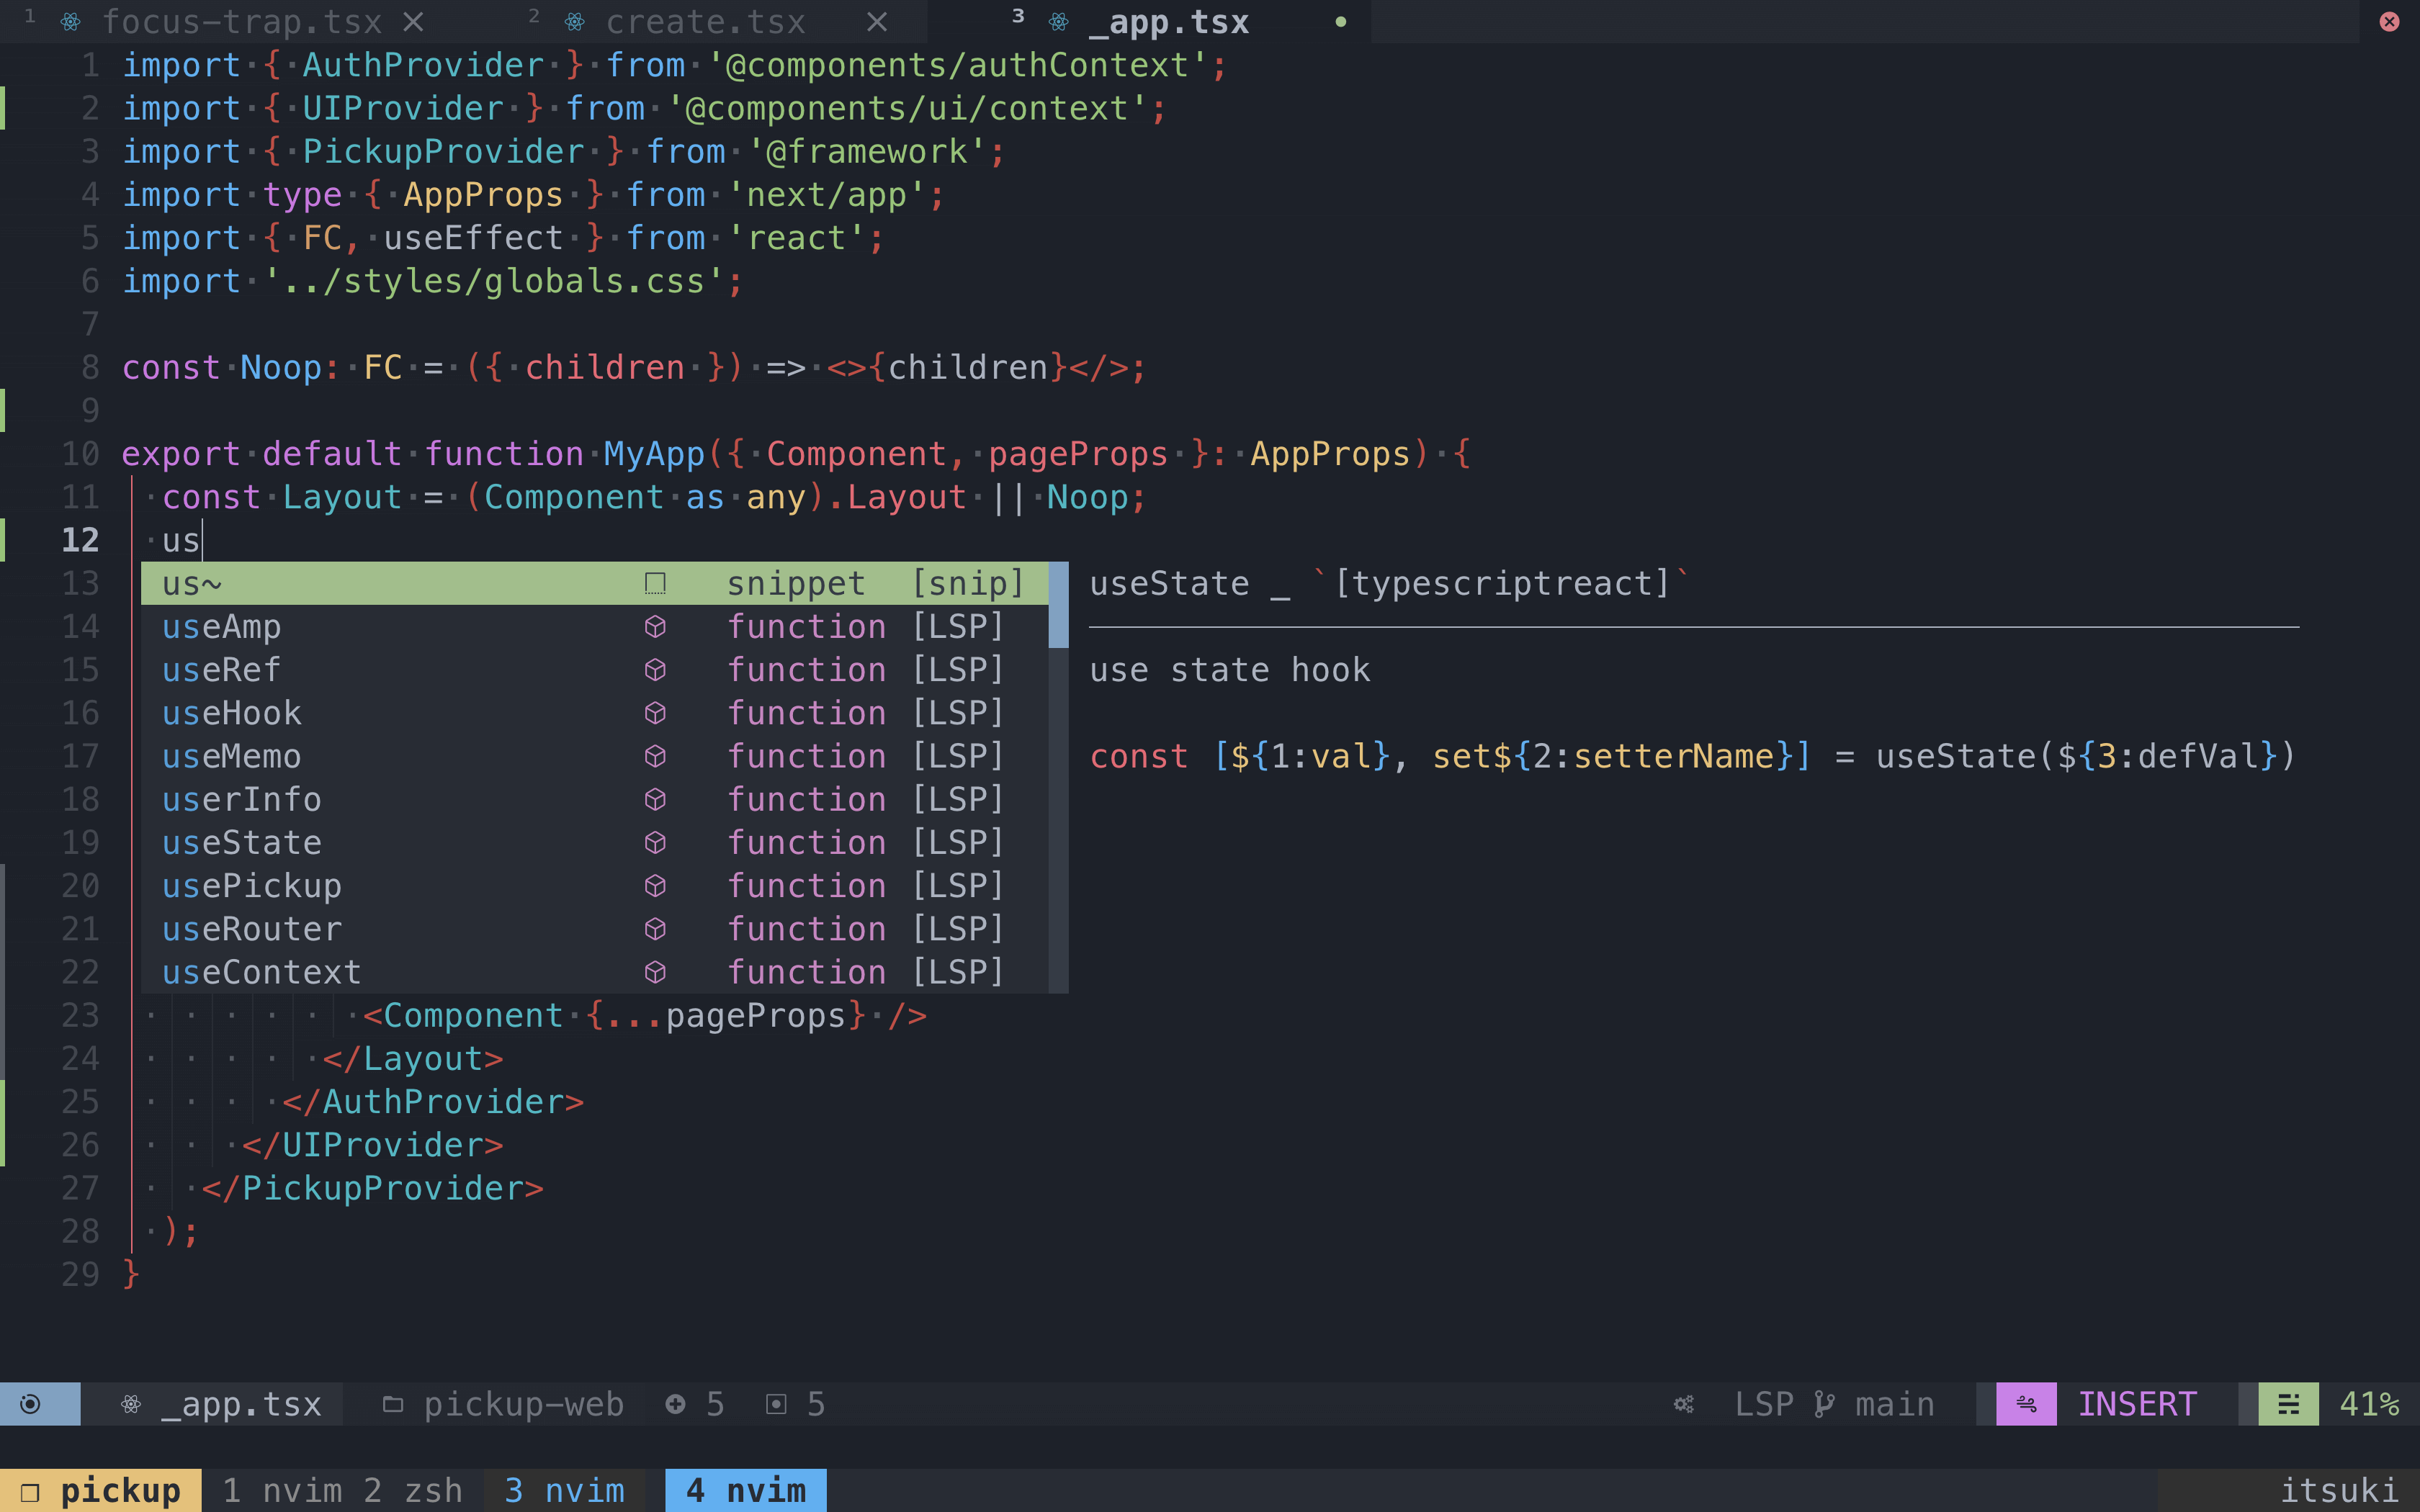2420x1512 pixels.
Task: Click the purple insert mode icon
Action: tap(2026, 1404)
